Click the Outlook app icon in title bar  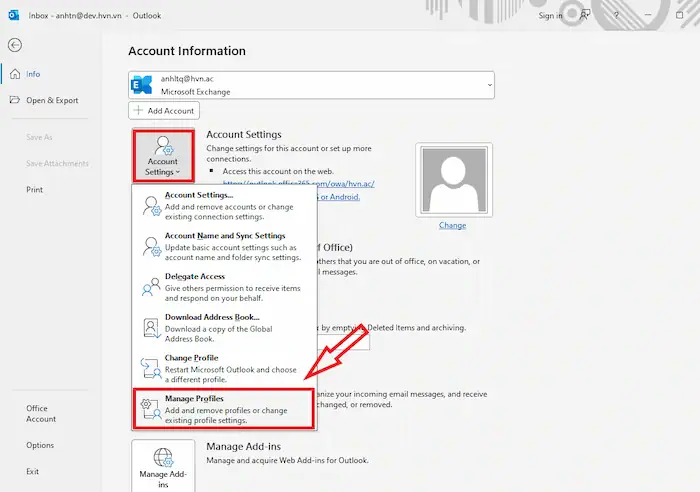[13, 15]
